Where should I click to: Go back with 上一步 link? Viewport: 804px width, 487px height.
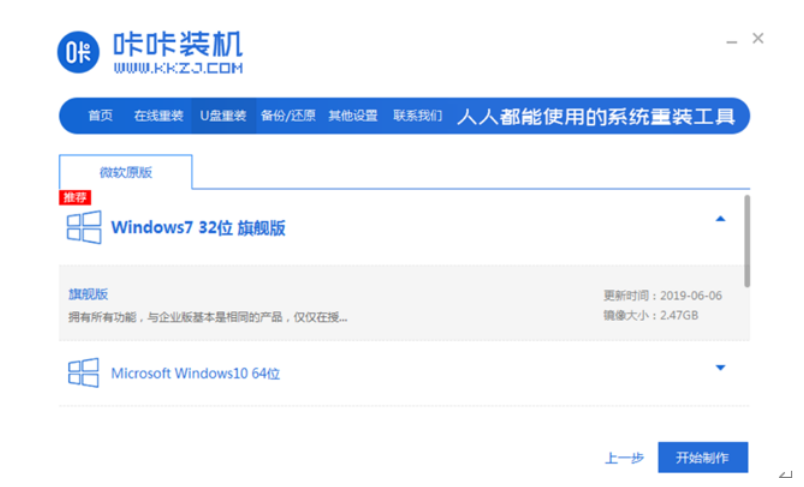624,458
